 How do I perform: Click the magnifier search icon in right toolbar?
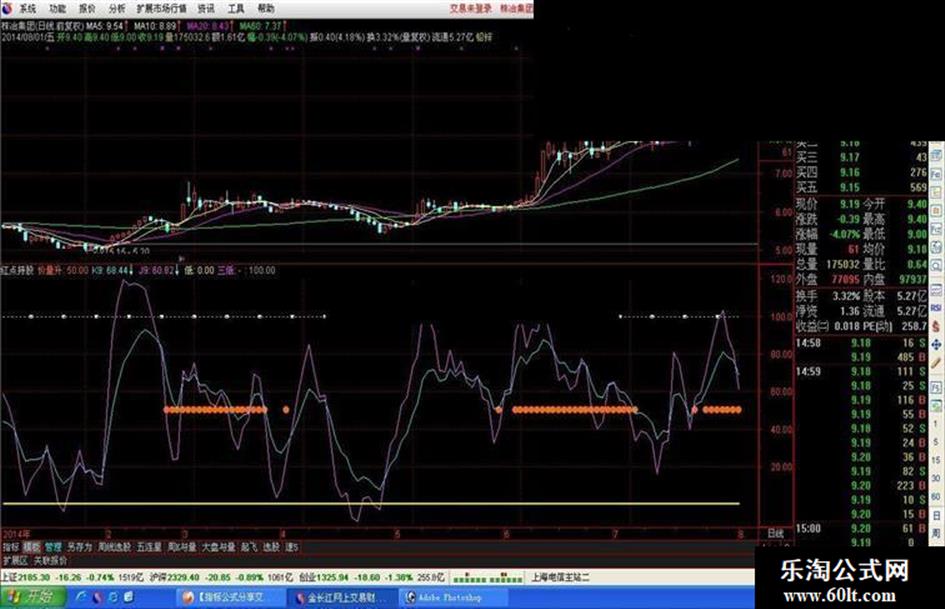click(x=937, y=266)
